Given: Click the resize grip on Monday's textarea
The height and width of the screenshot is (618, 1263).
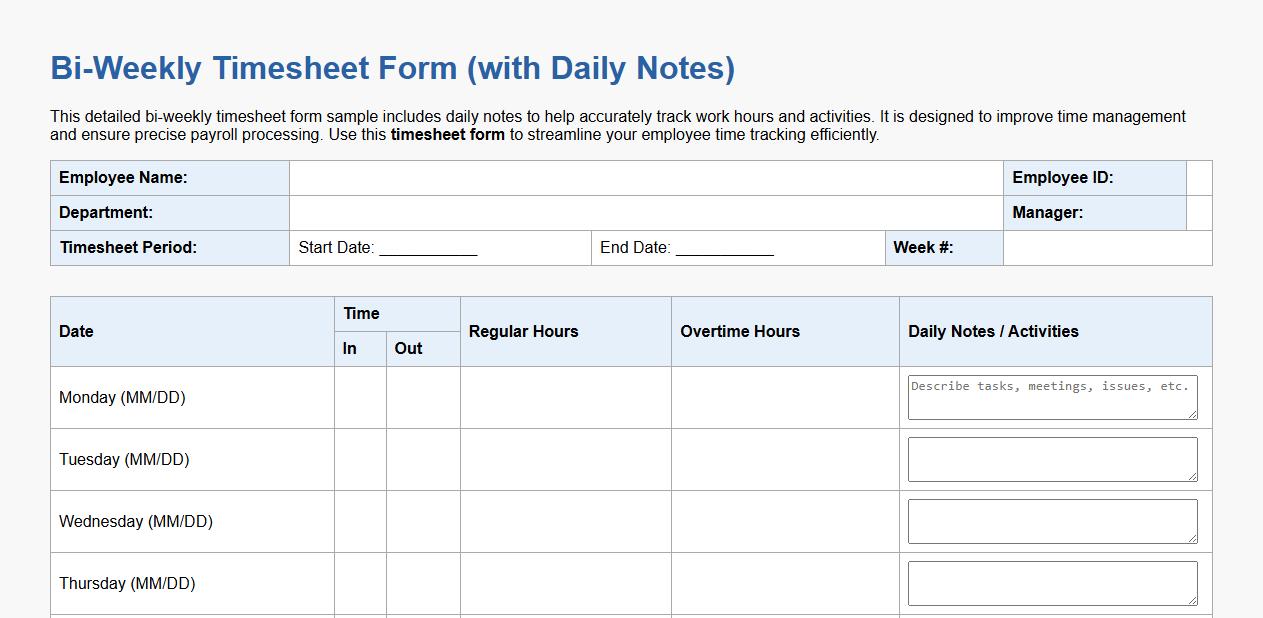Looking at the screenshot, I should pyautogui.click(x=1193, y=415).
